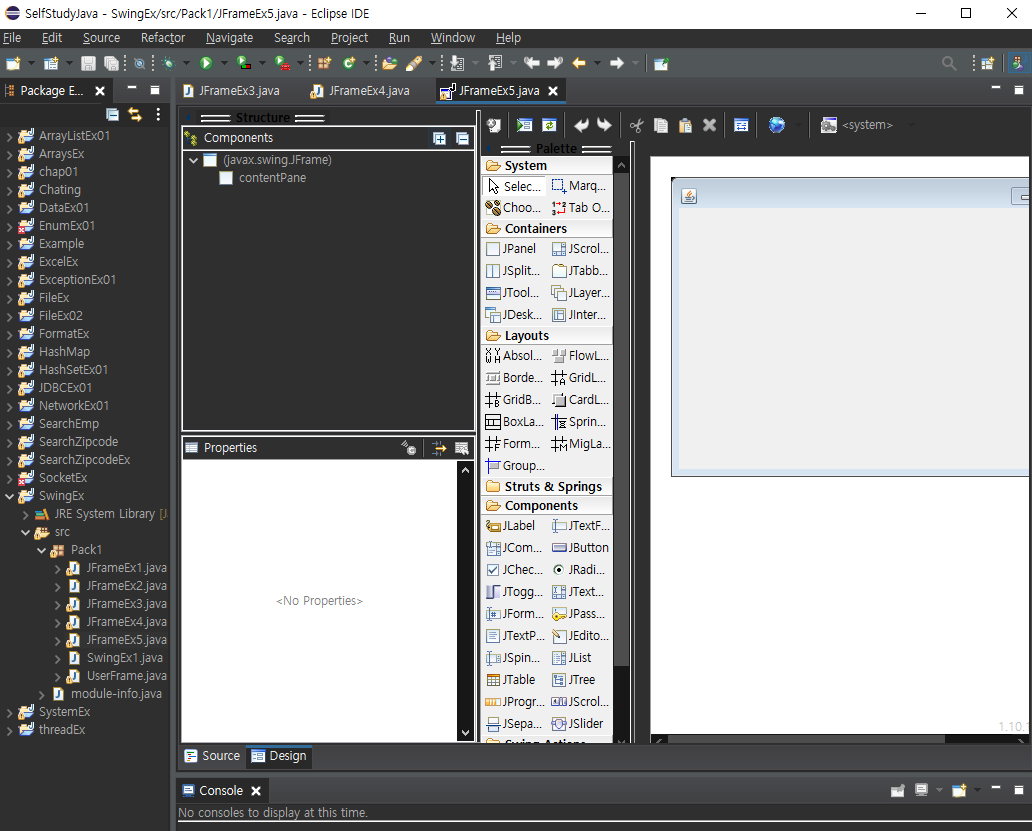This screenshot has height=831, width=1032.
Task: Switch to the Source tab
Action: coord(212,756)
